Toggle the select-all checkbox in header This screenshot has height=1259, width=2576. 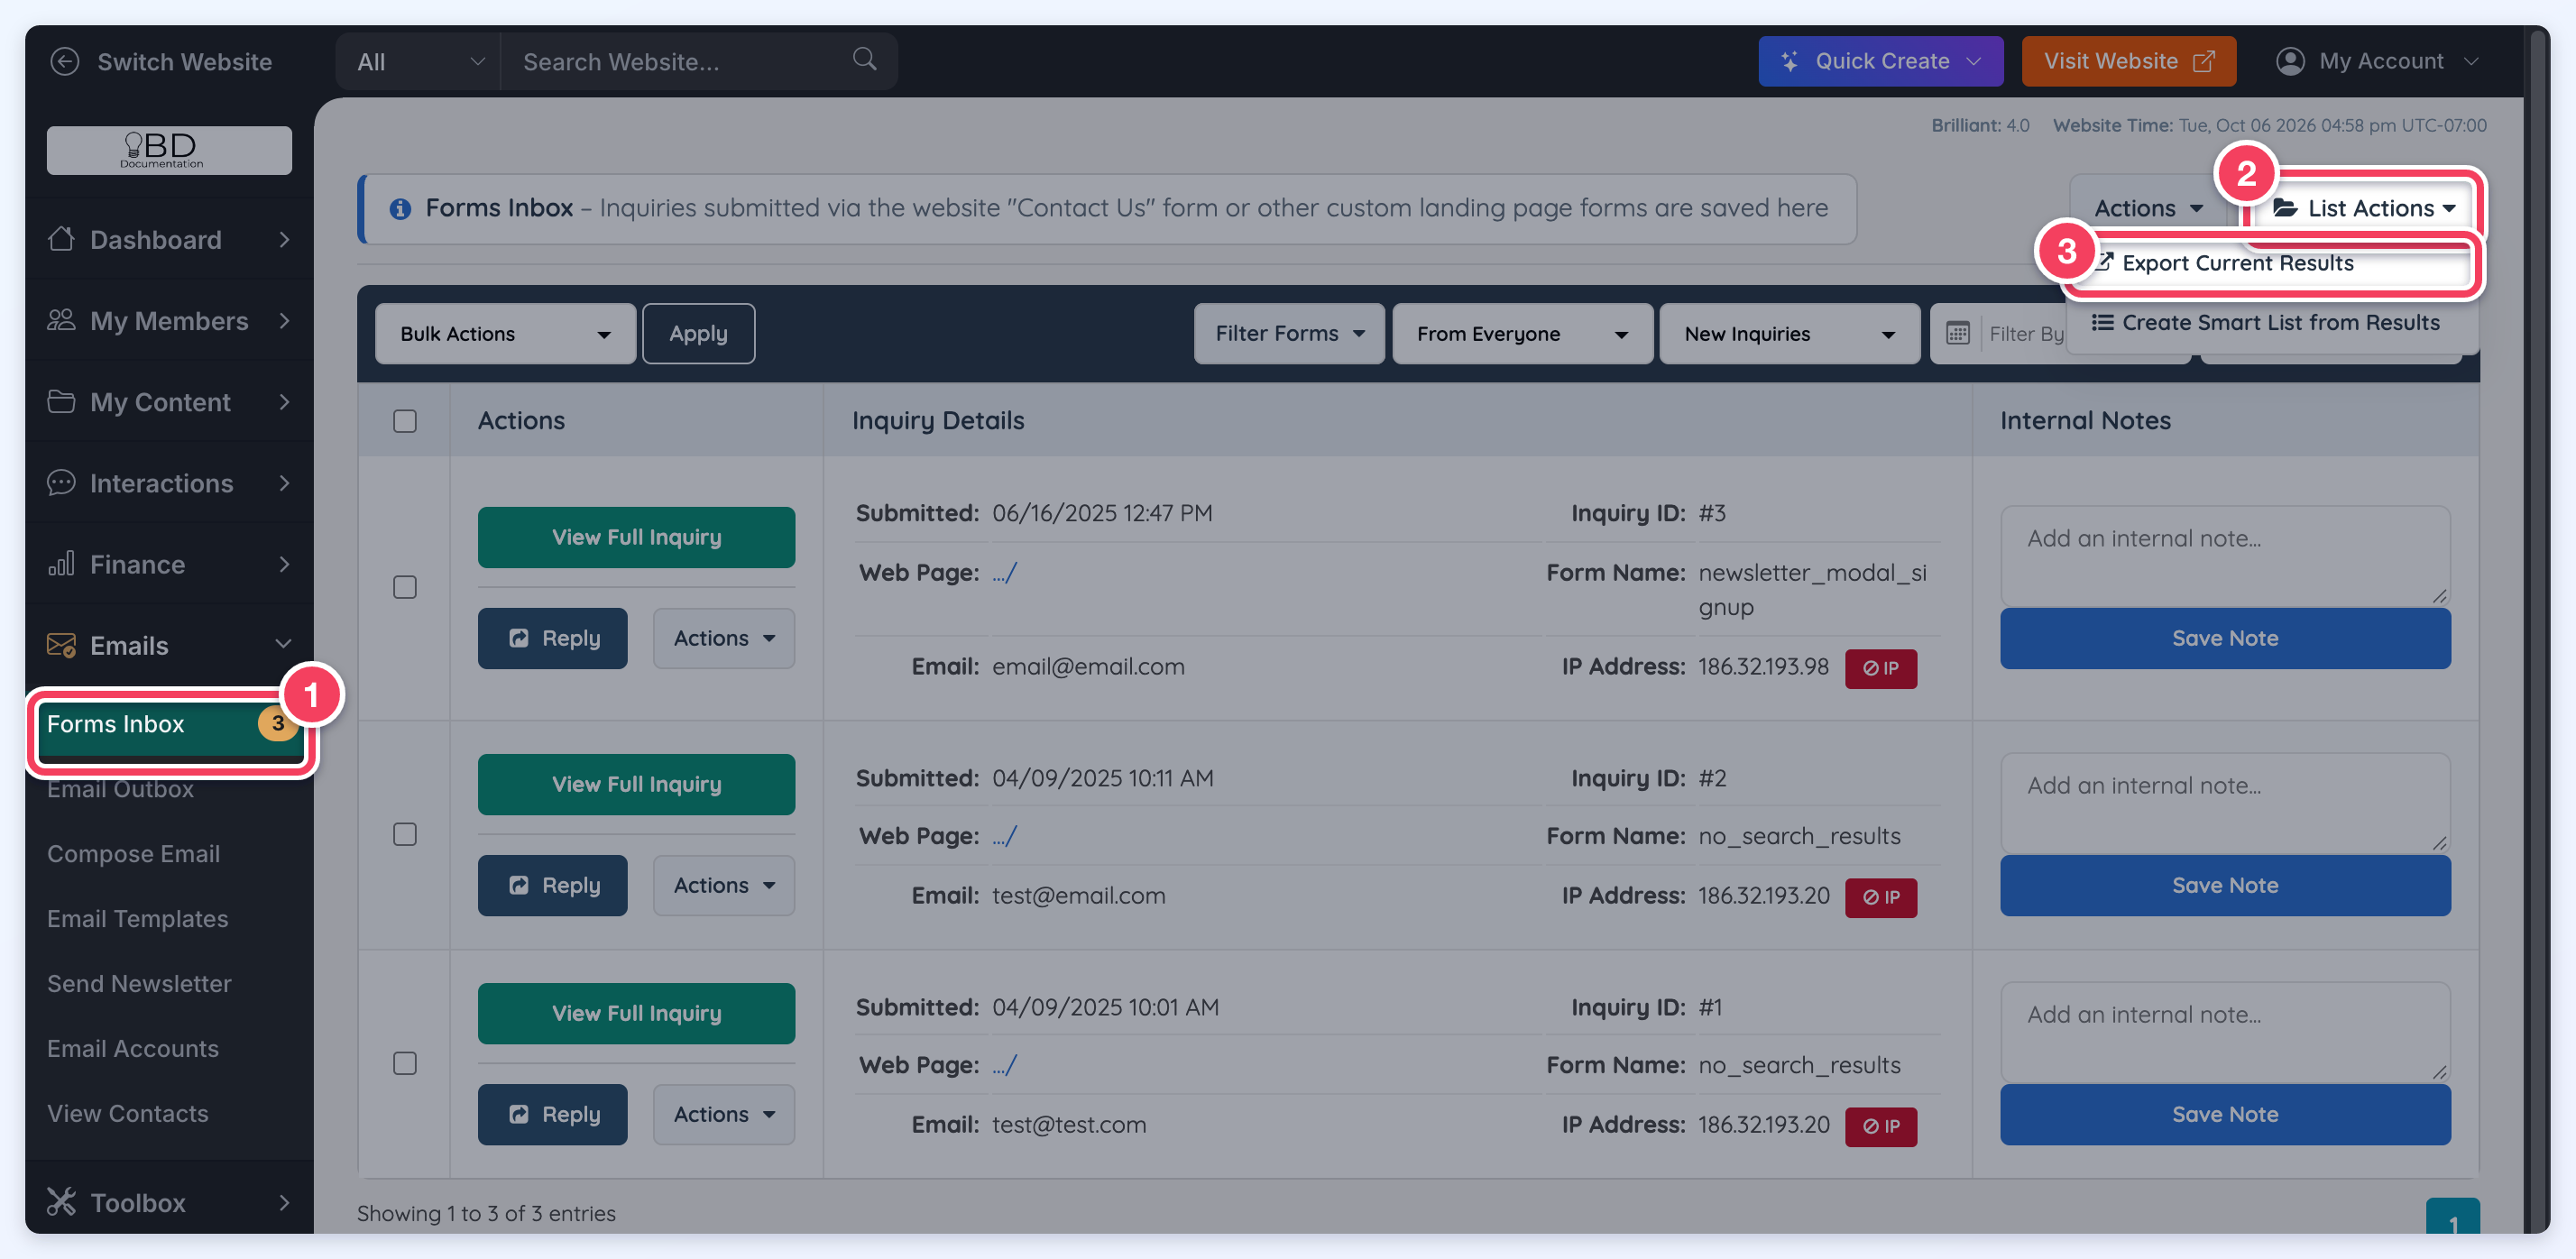pyautogui.click(x=405, y=421)
